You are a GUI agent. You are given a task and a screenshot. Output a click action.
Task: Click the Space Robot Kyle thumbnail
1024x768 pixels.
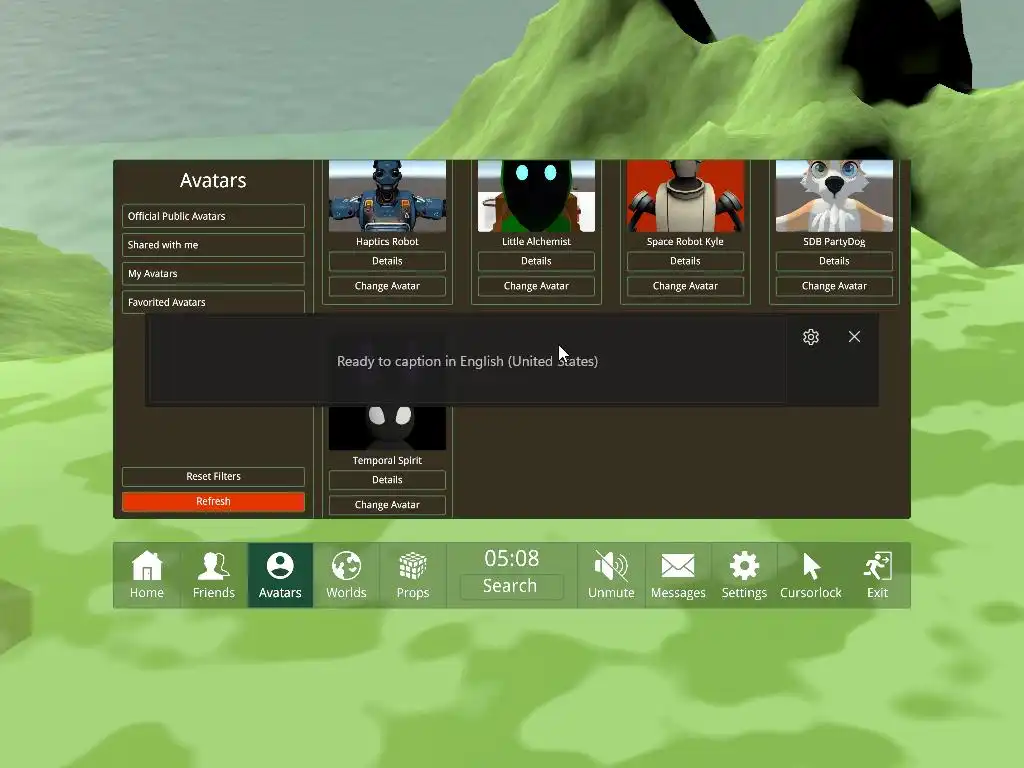[685, 196]
